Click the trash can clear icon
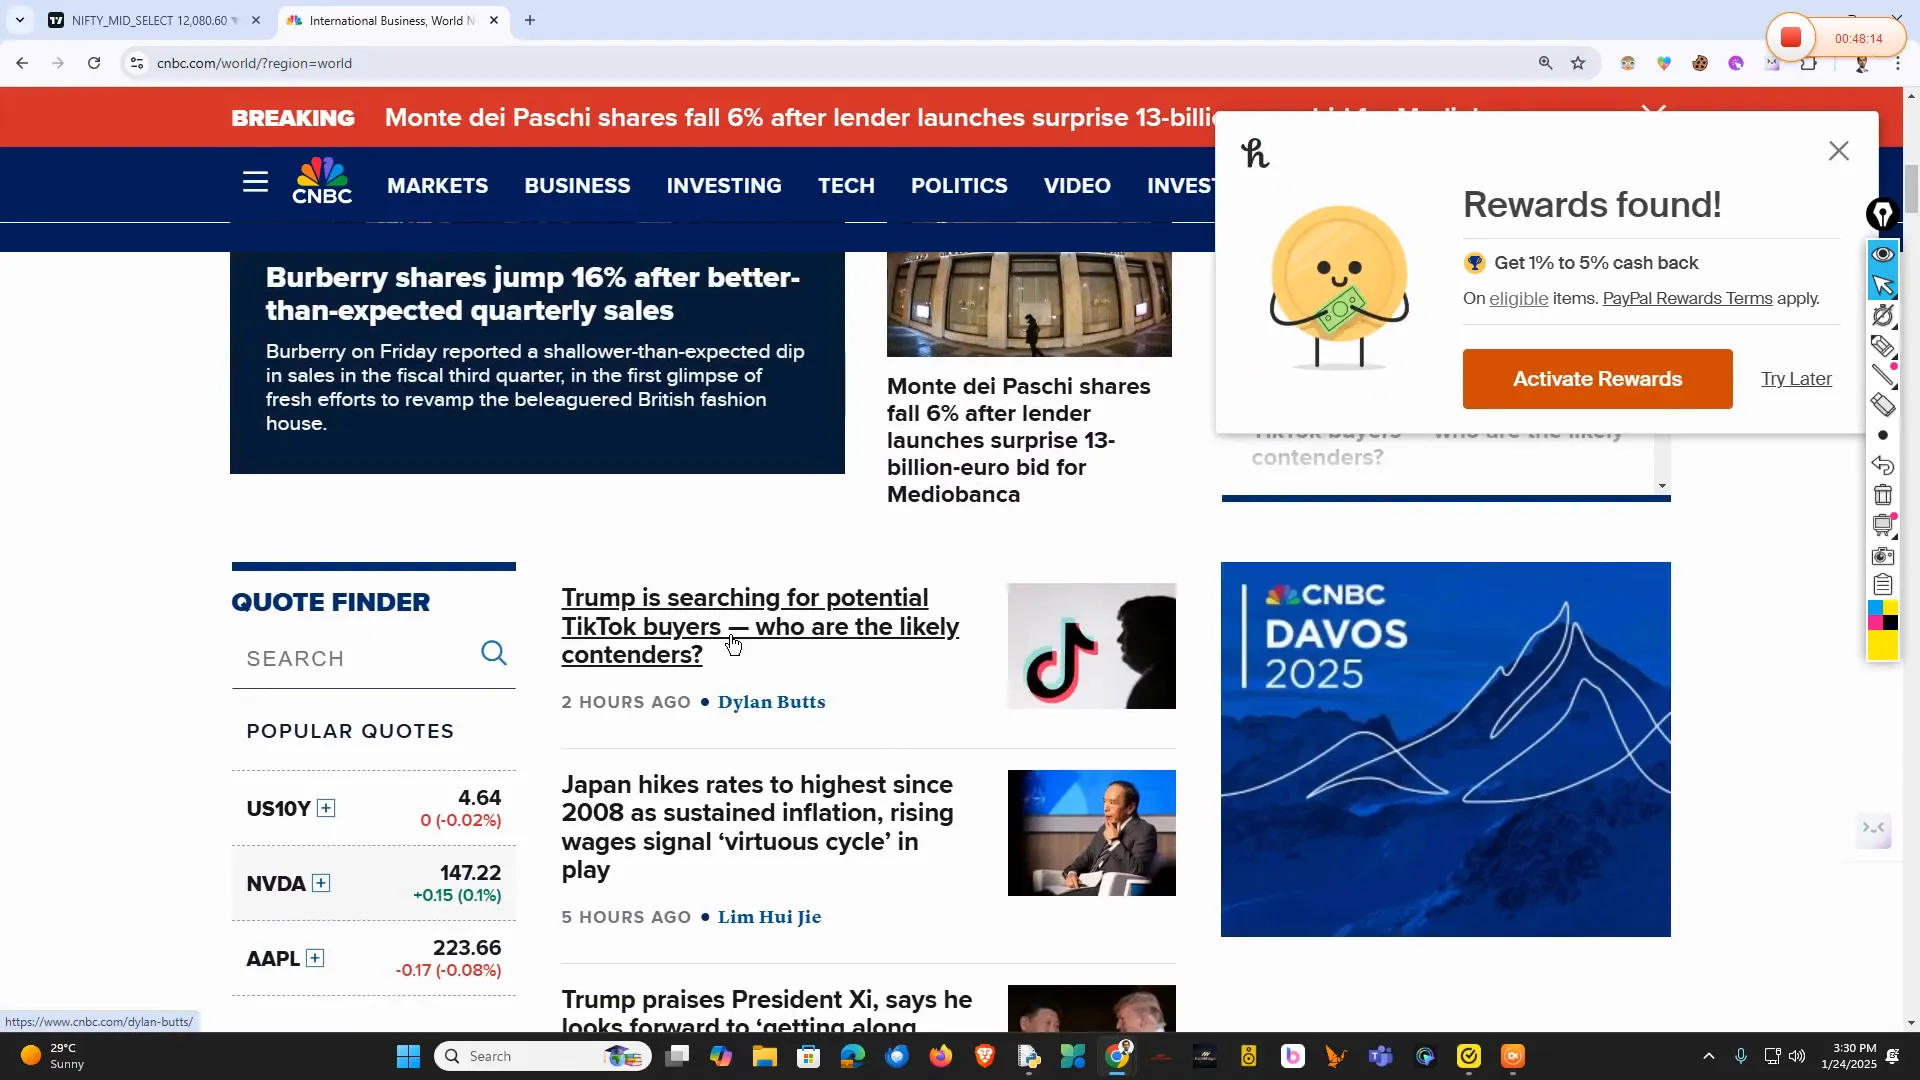 tap(1882, 495)
